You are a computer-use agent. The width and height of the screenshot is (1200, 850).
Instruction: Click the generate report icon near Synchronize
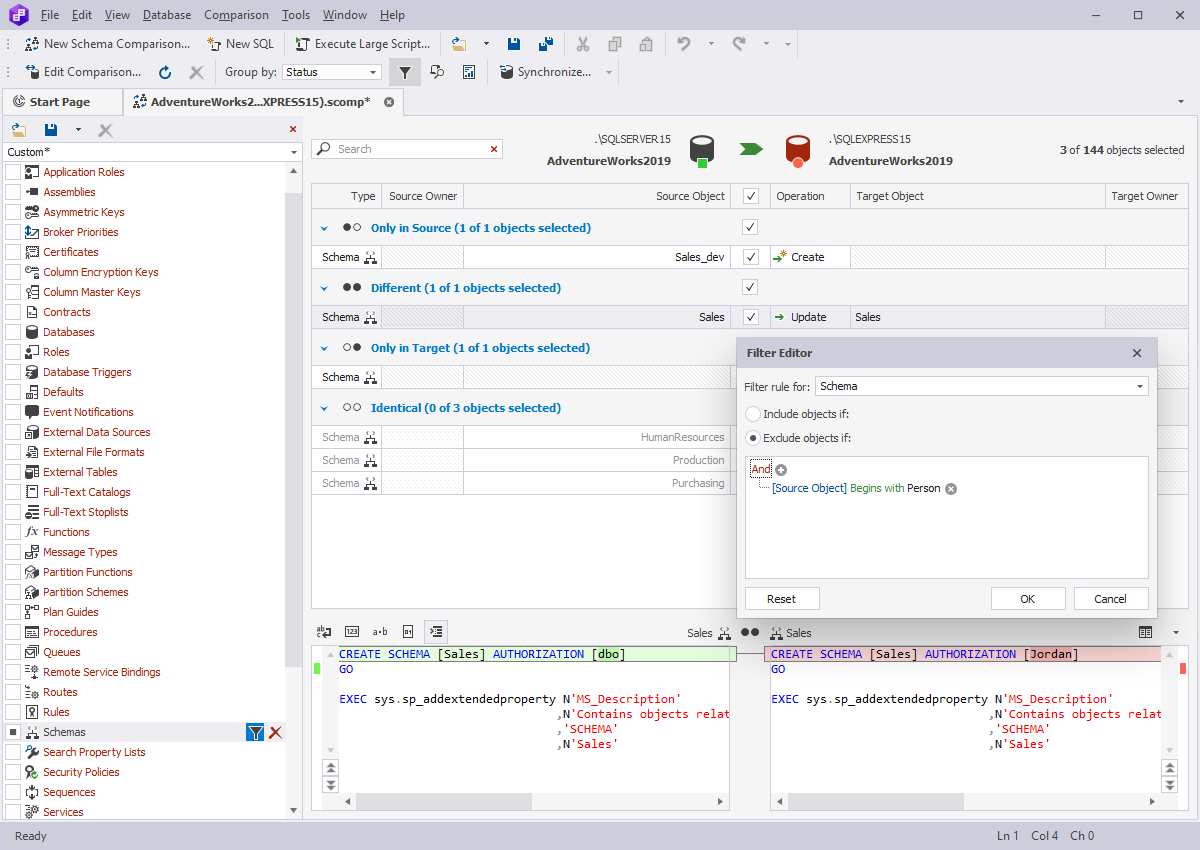(x=468, y=71)
